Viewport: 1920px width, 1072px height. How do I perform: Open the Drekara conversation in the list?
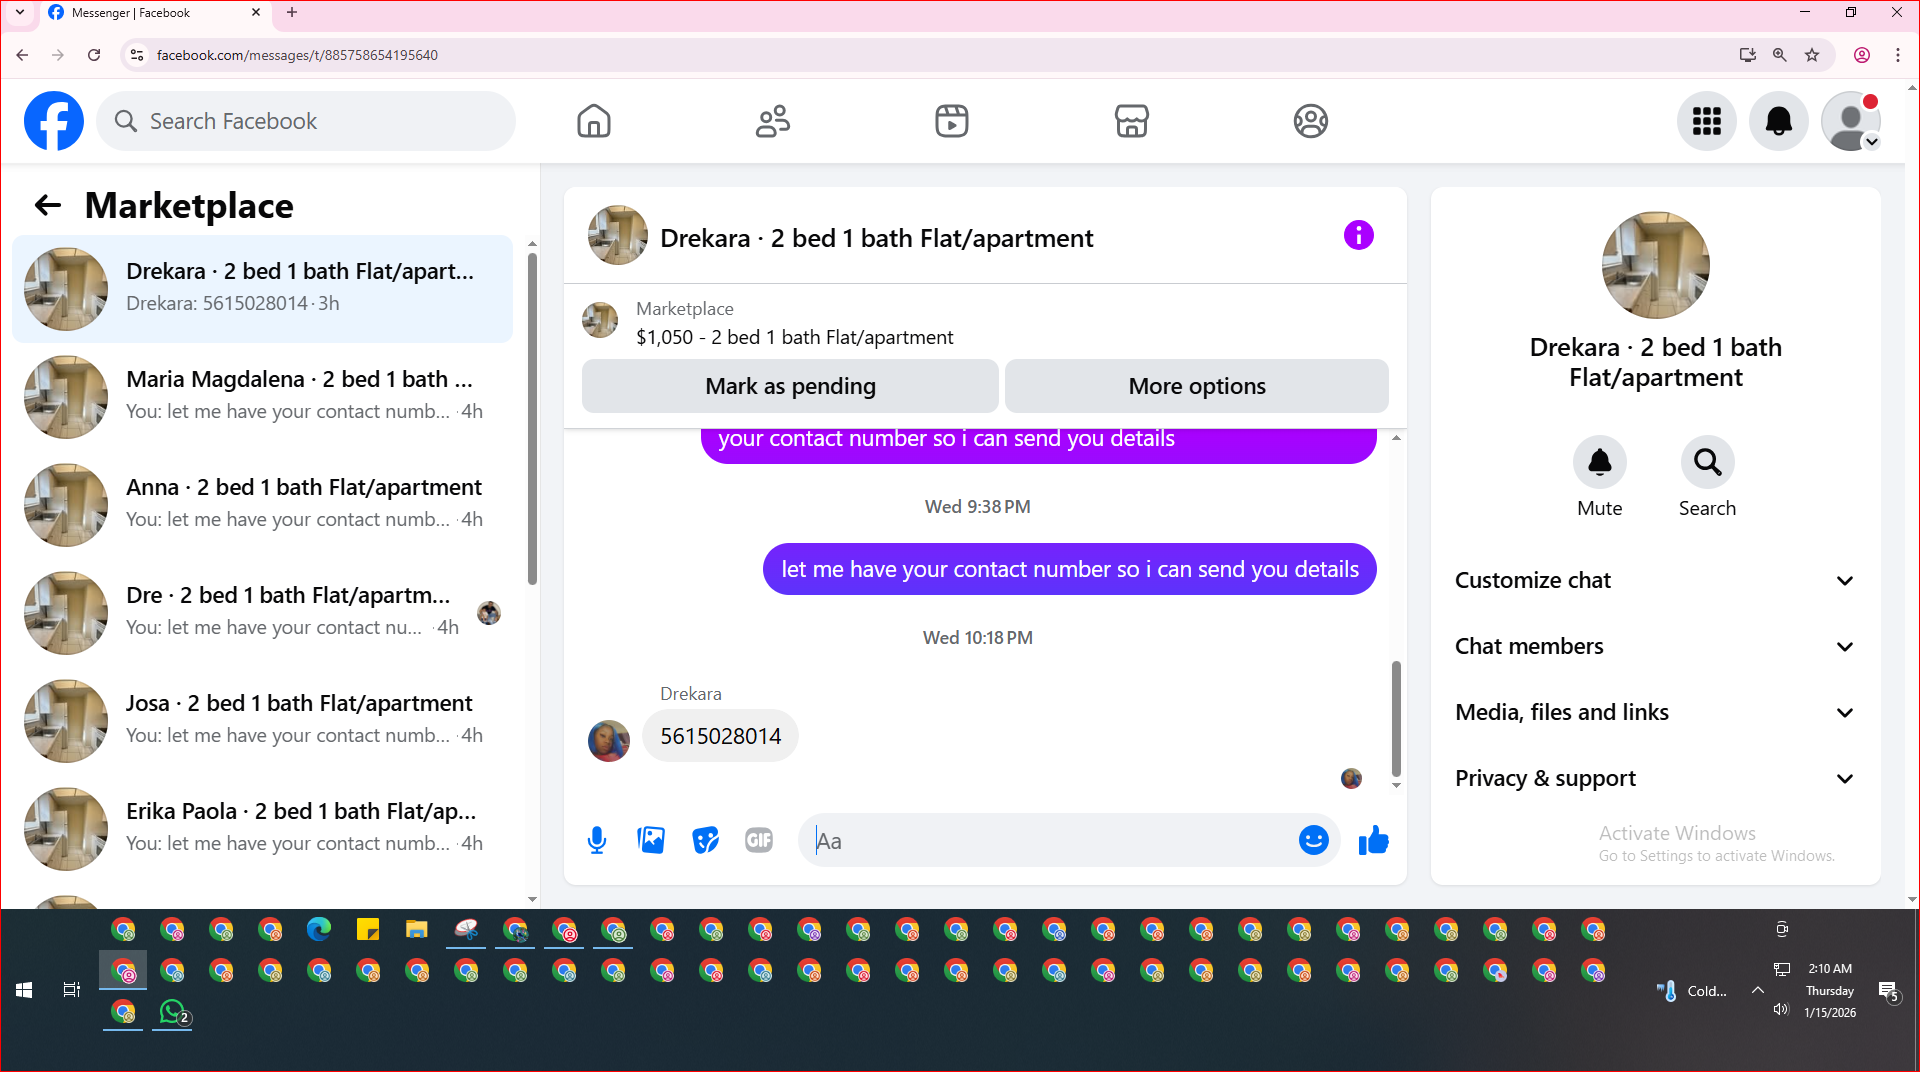click(263, 289)
